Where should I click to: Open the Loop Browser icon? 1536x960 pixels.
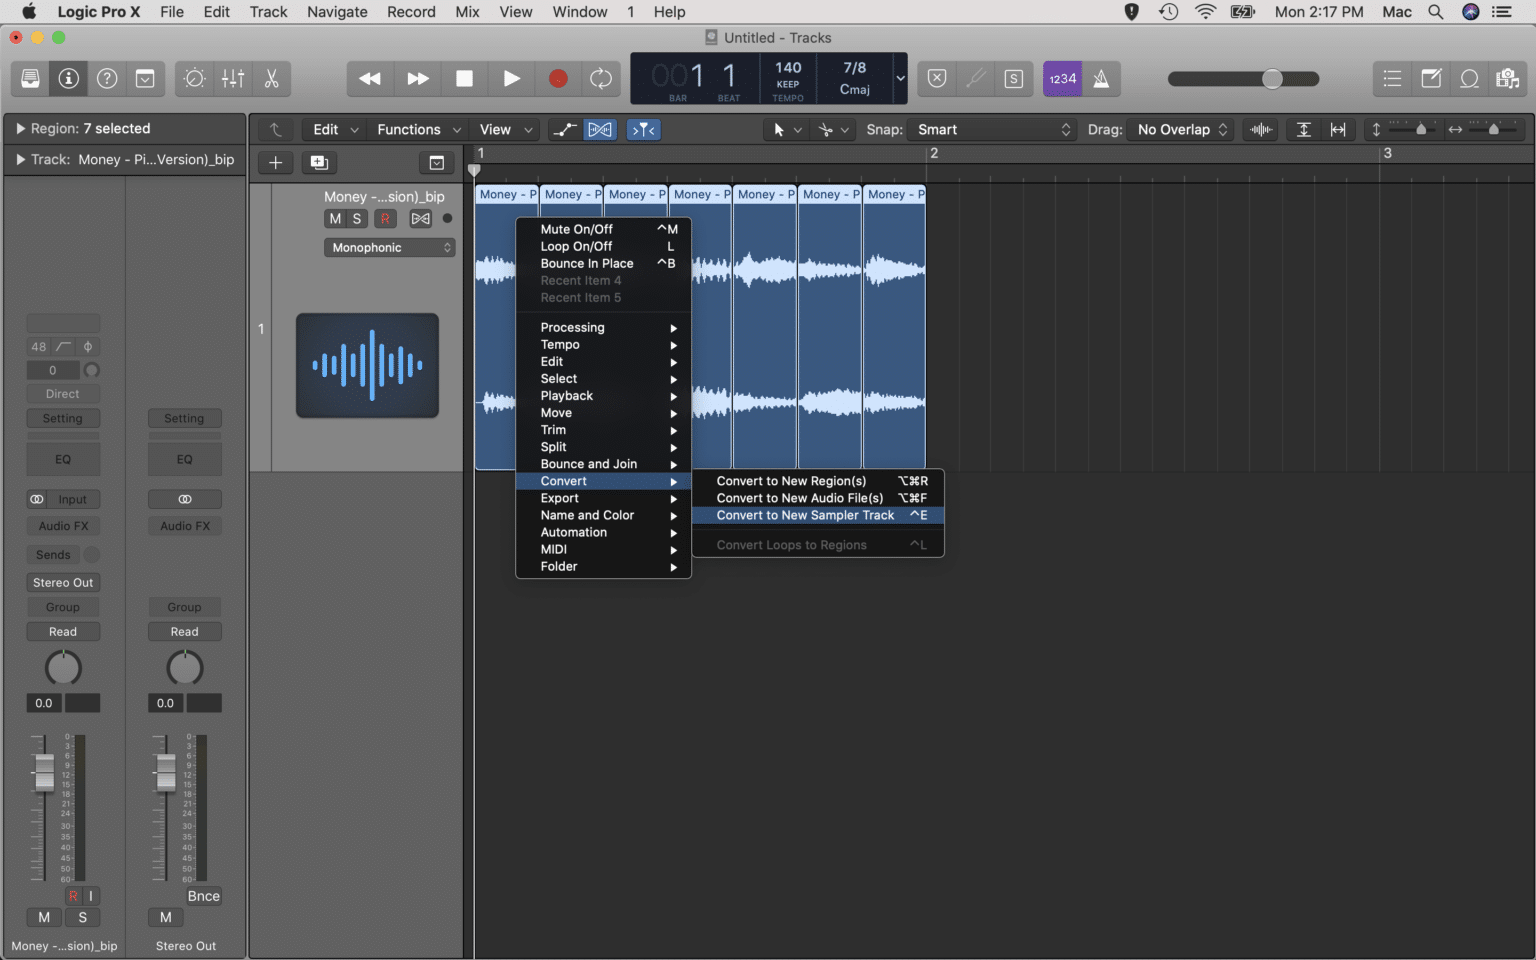click(1469, 79)
